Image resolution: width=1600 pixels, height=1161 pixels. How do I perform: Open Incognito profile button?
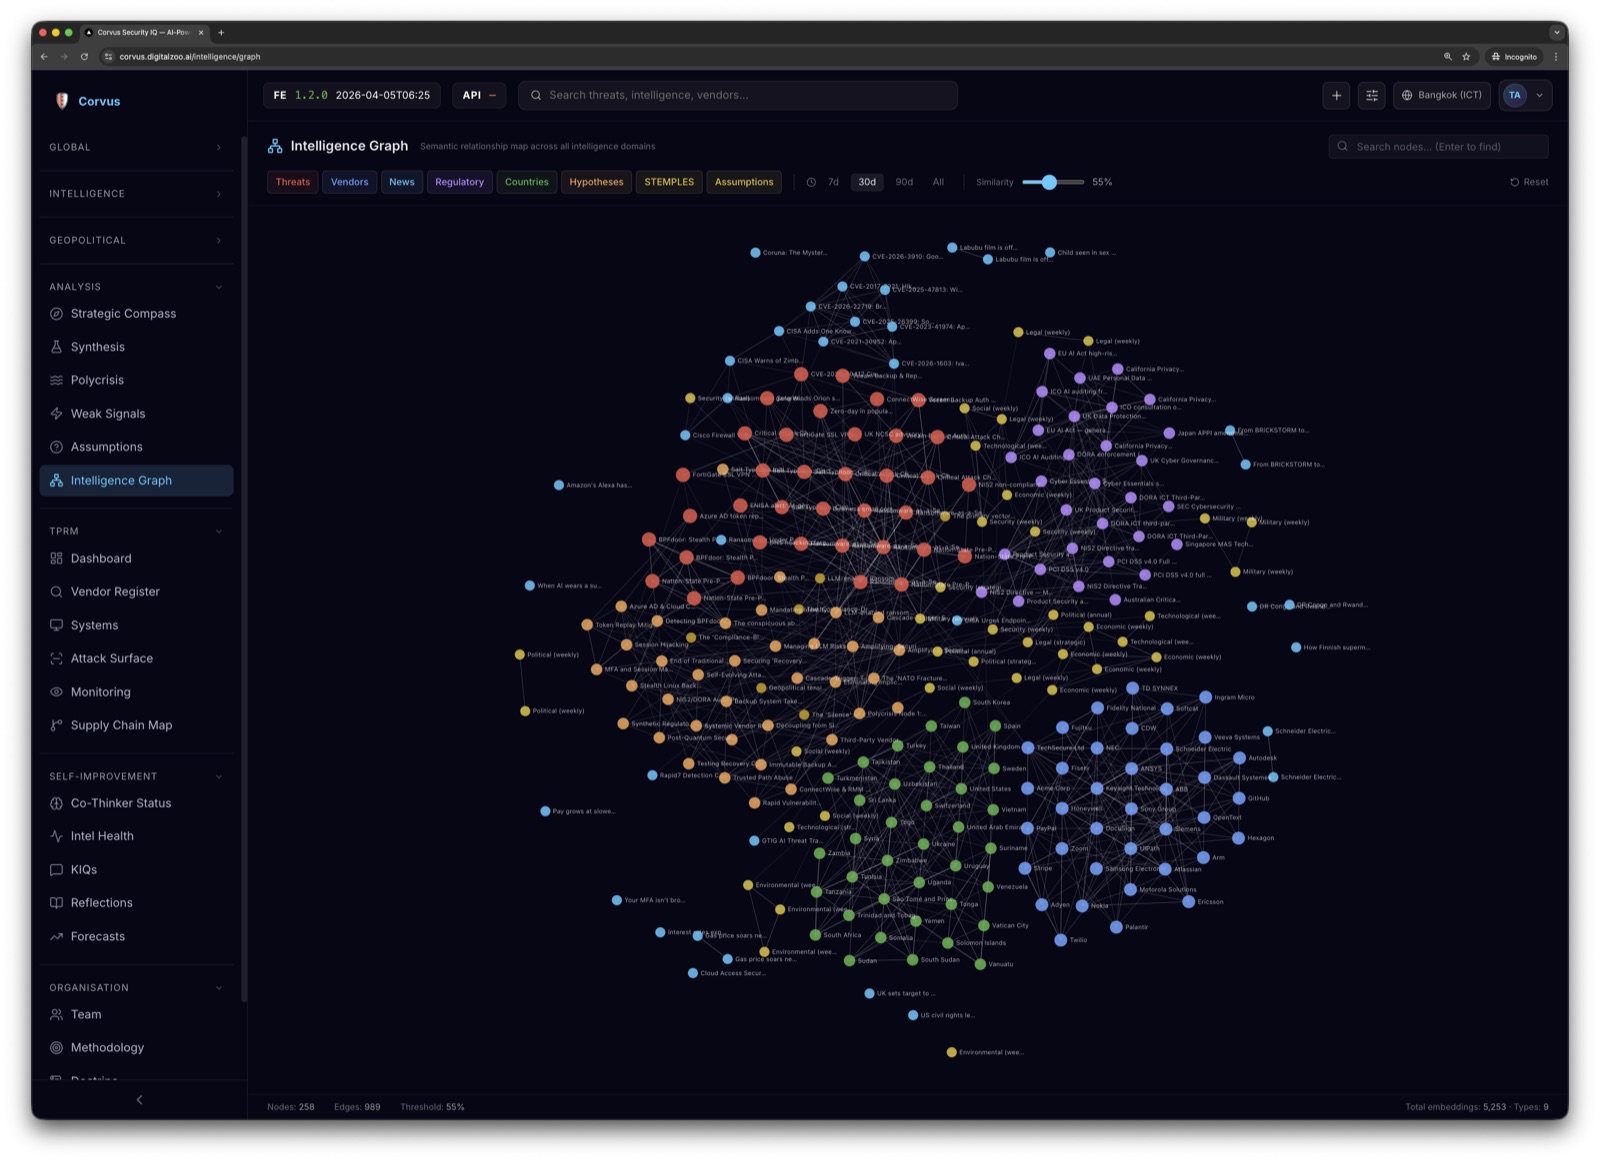tap(1514, 57)
